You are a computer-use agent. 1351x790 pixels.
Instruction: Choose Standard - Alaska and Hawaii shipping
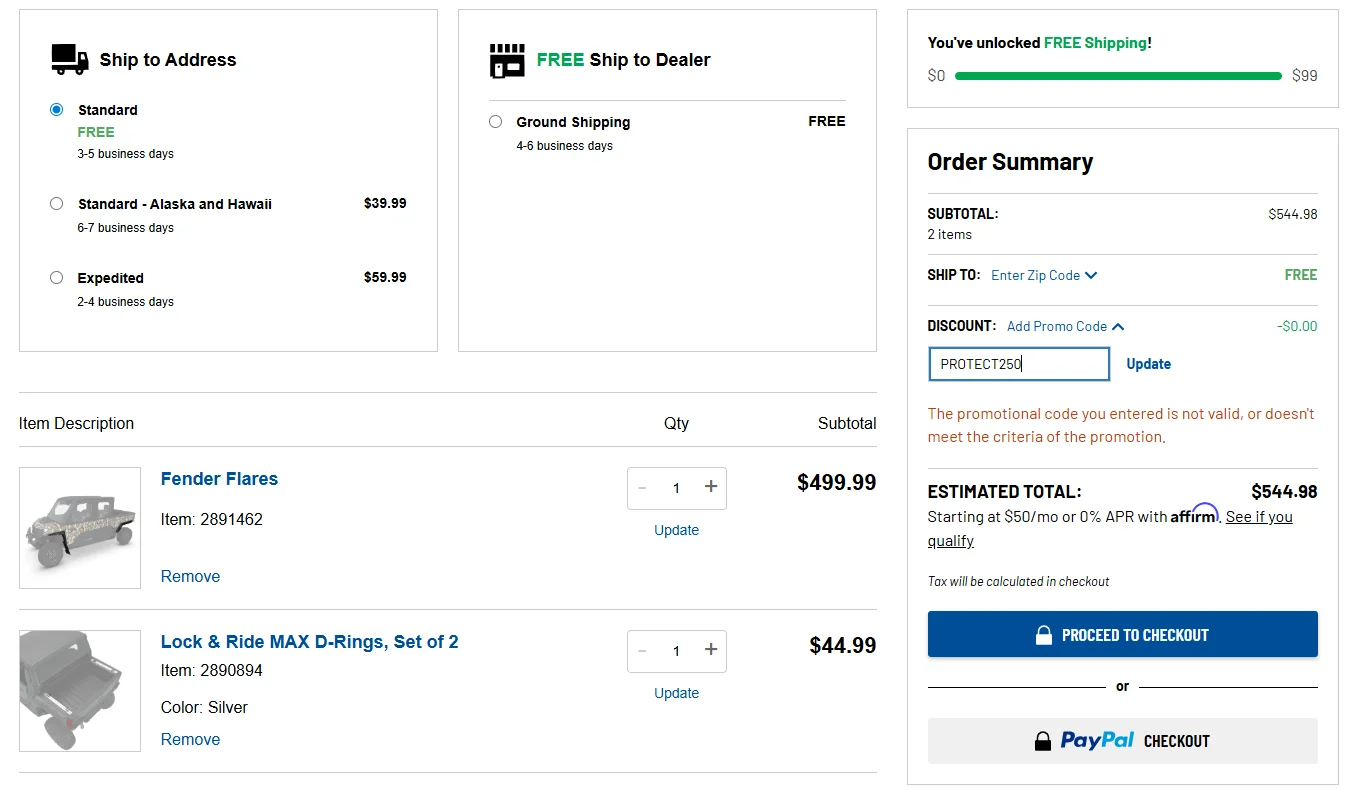tap(57, 204)
